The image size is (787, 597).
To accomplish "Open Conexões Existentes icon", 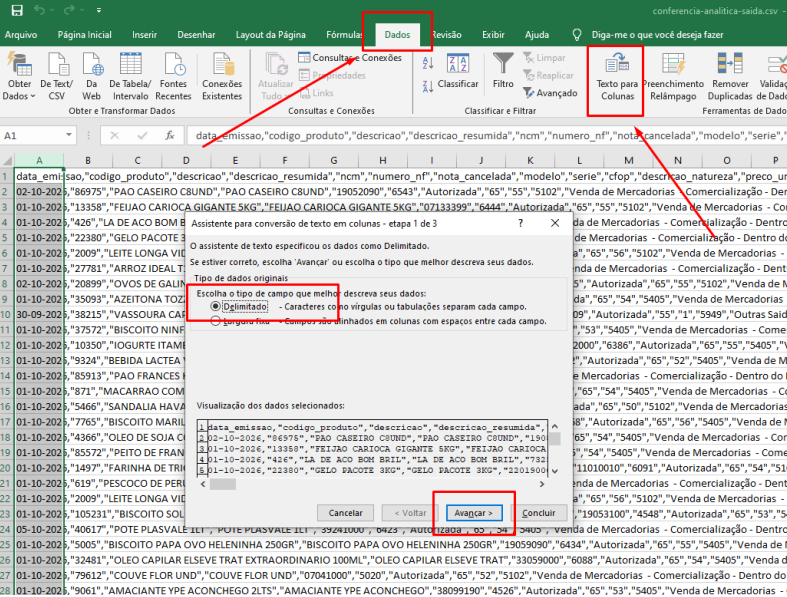I will 222,77.
